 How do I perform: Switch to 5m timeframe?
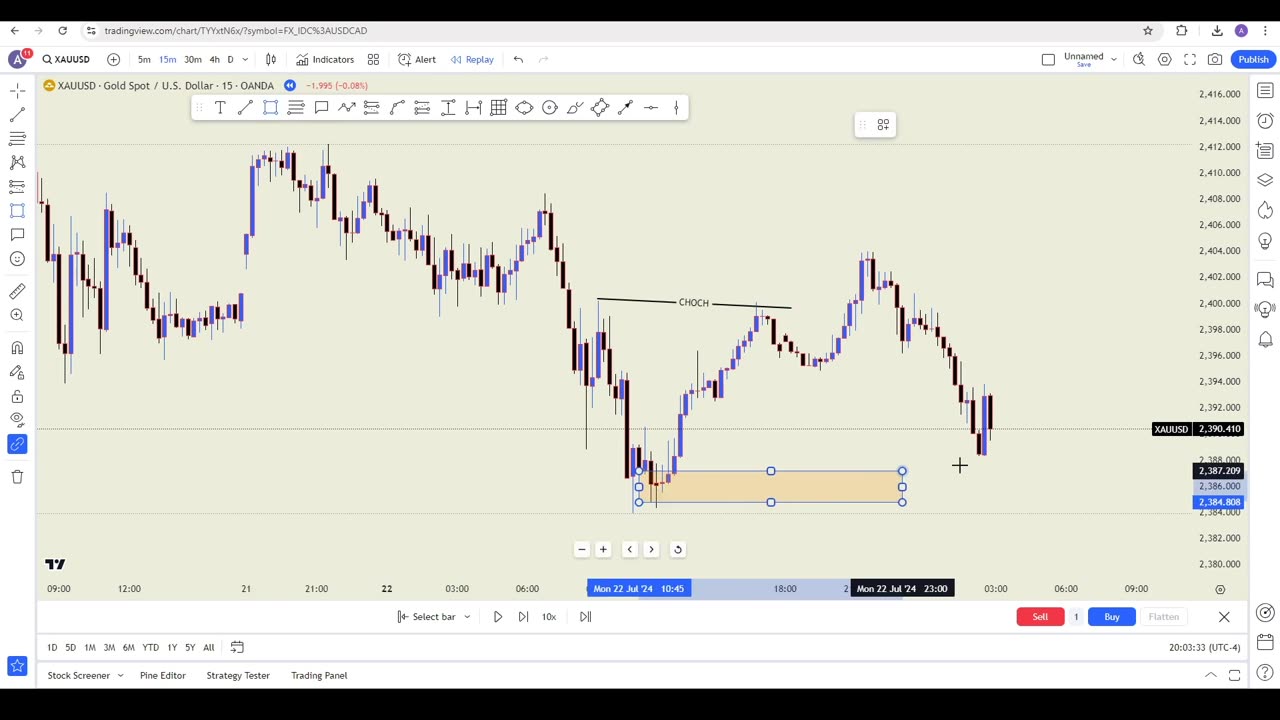click(144, 59)
